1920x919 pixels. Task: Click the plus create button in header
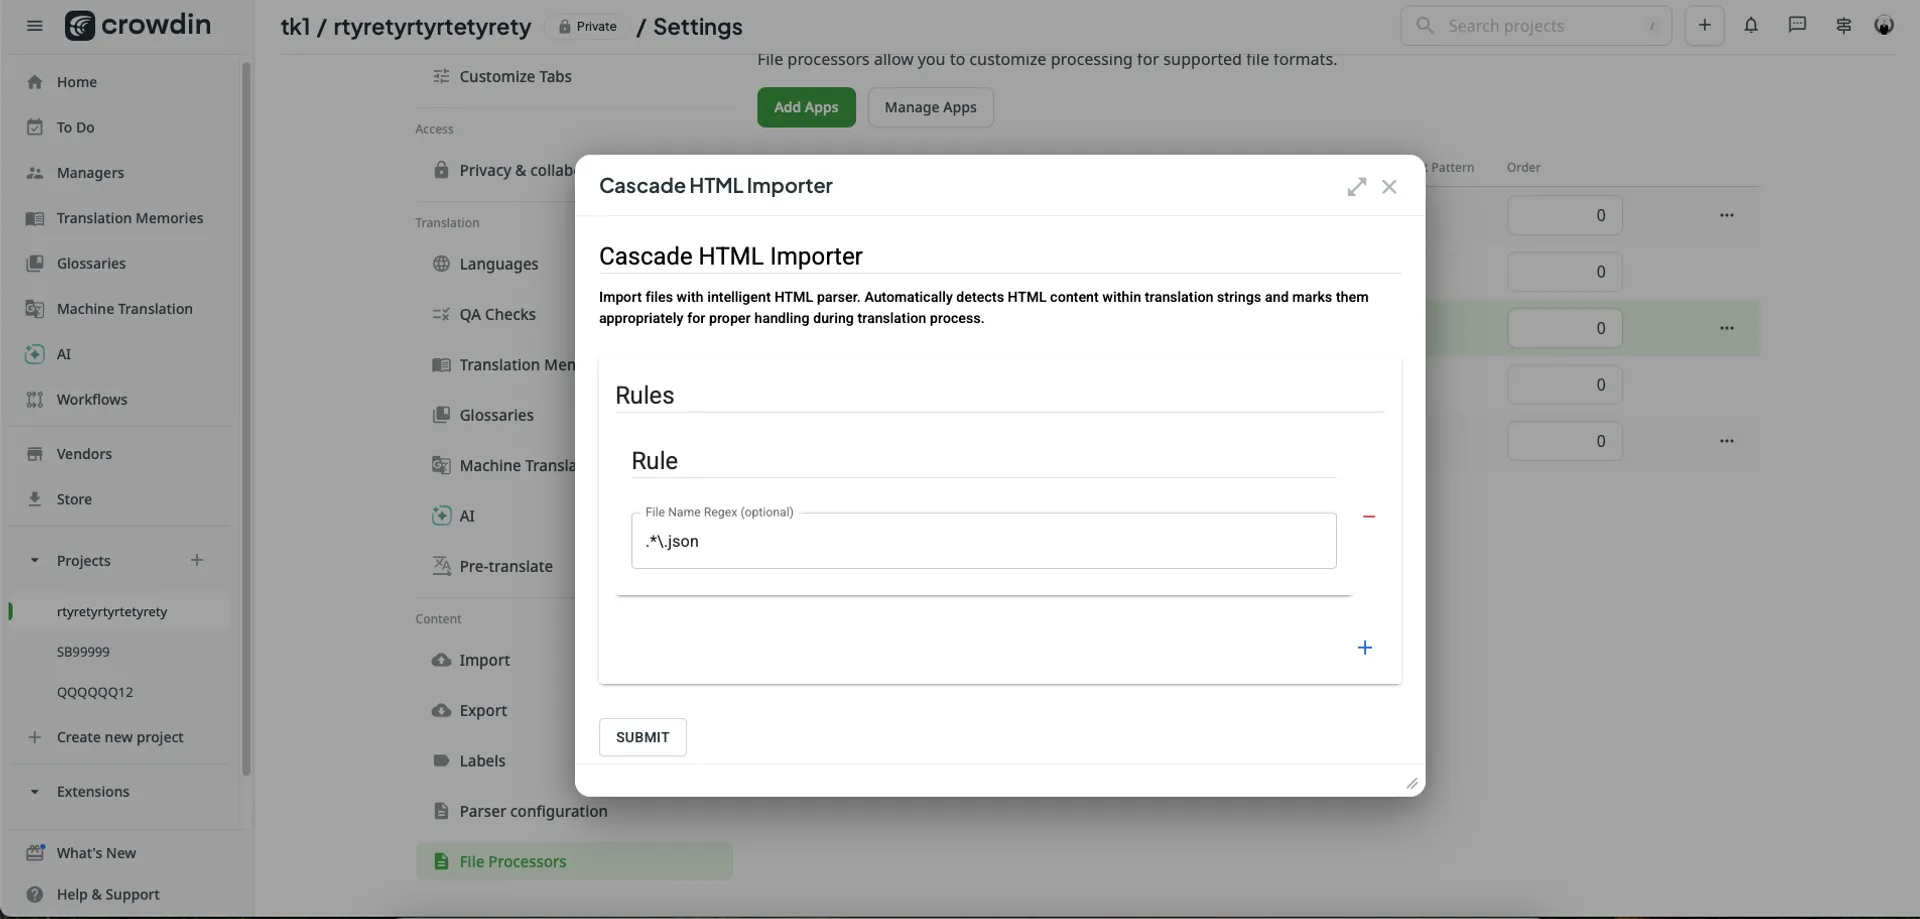1705,26
